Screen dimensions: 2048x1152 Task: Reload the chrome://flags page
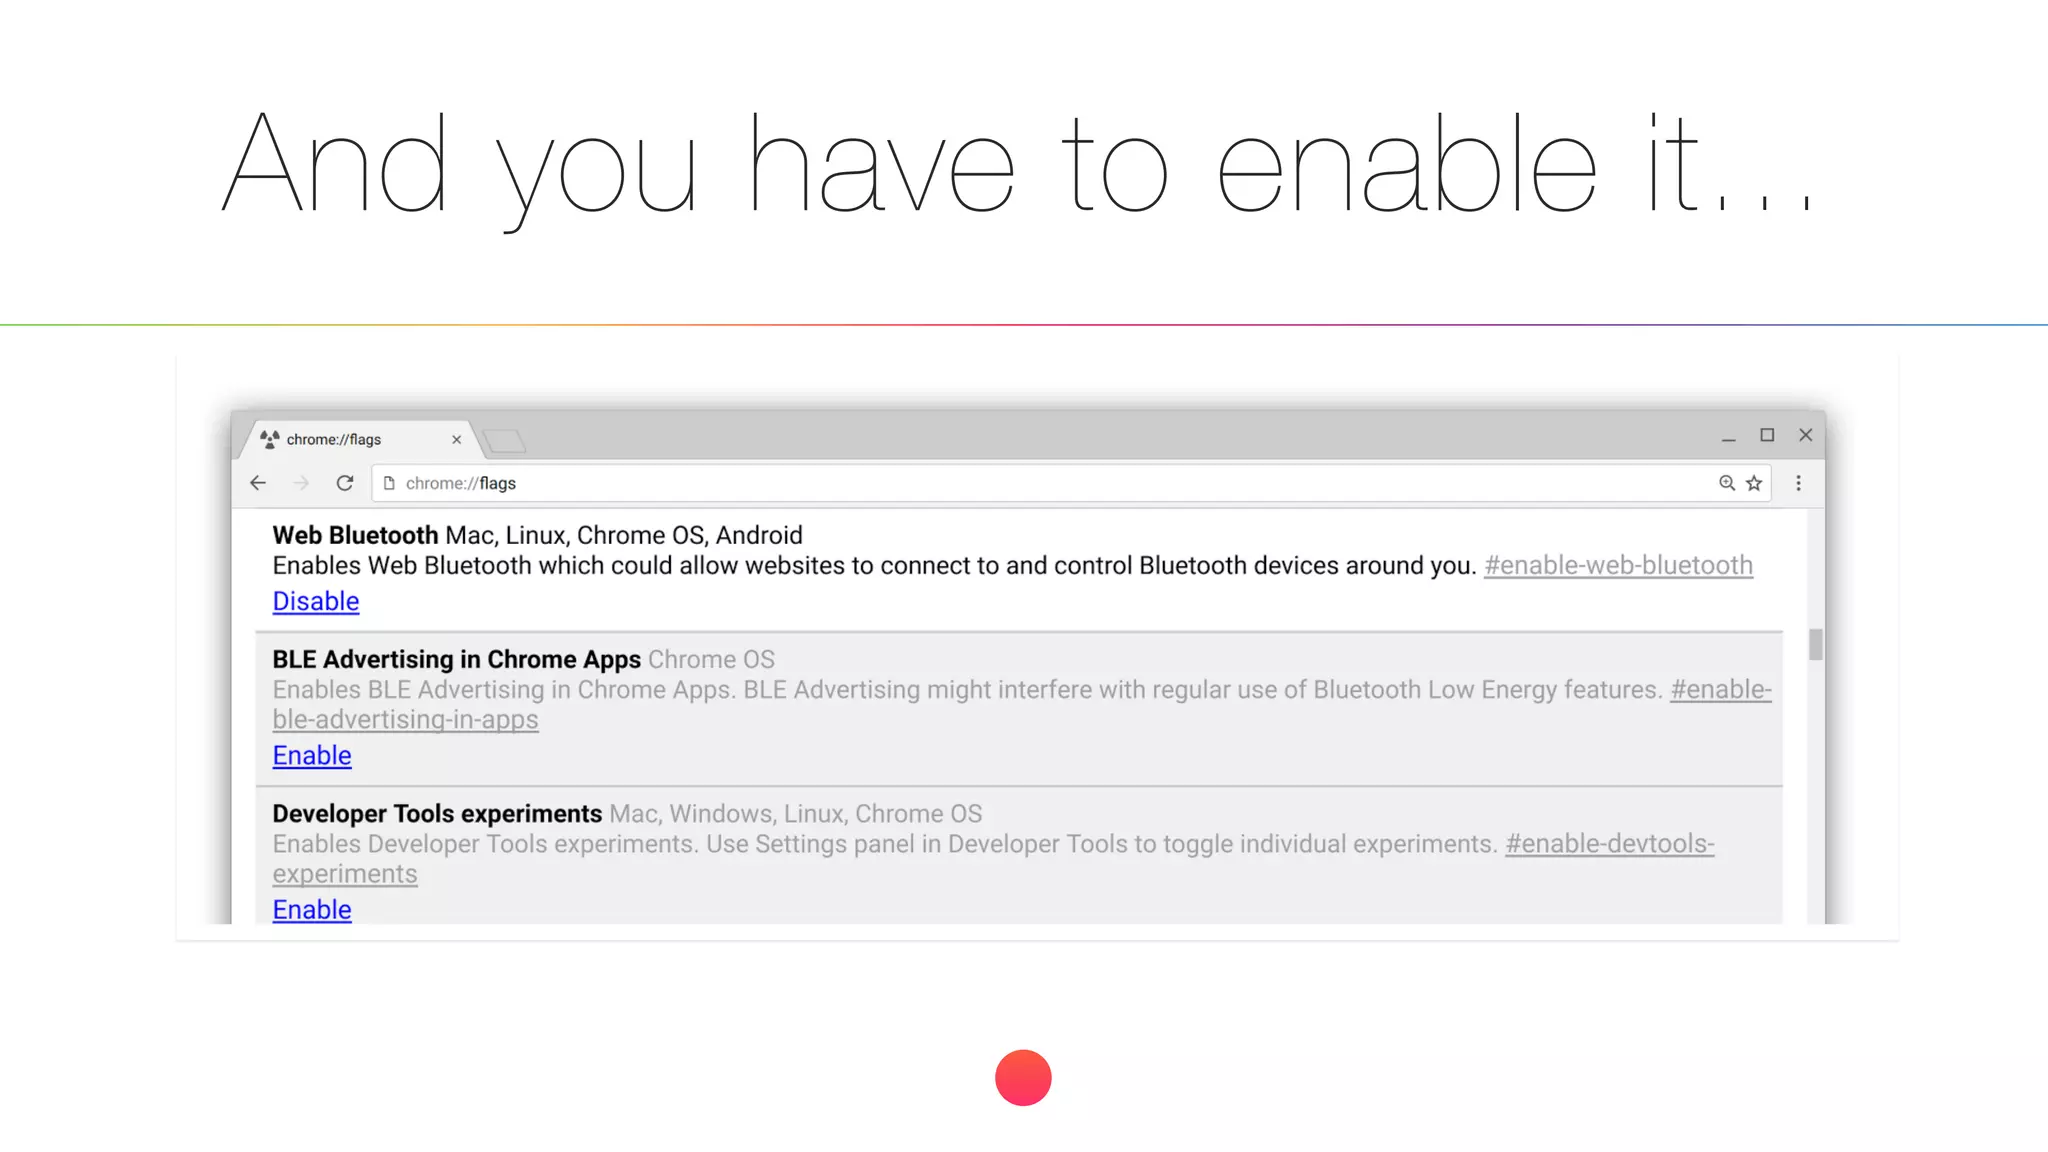[x=345, y=483]
